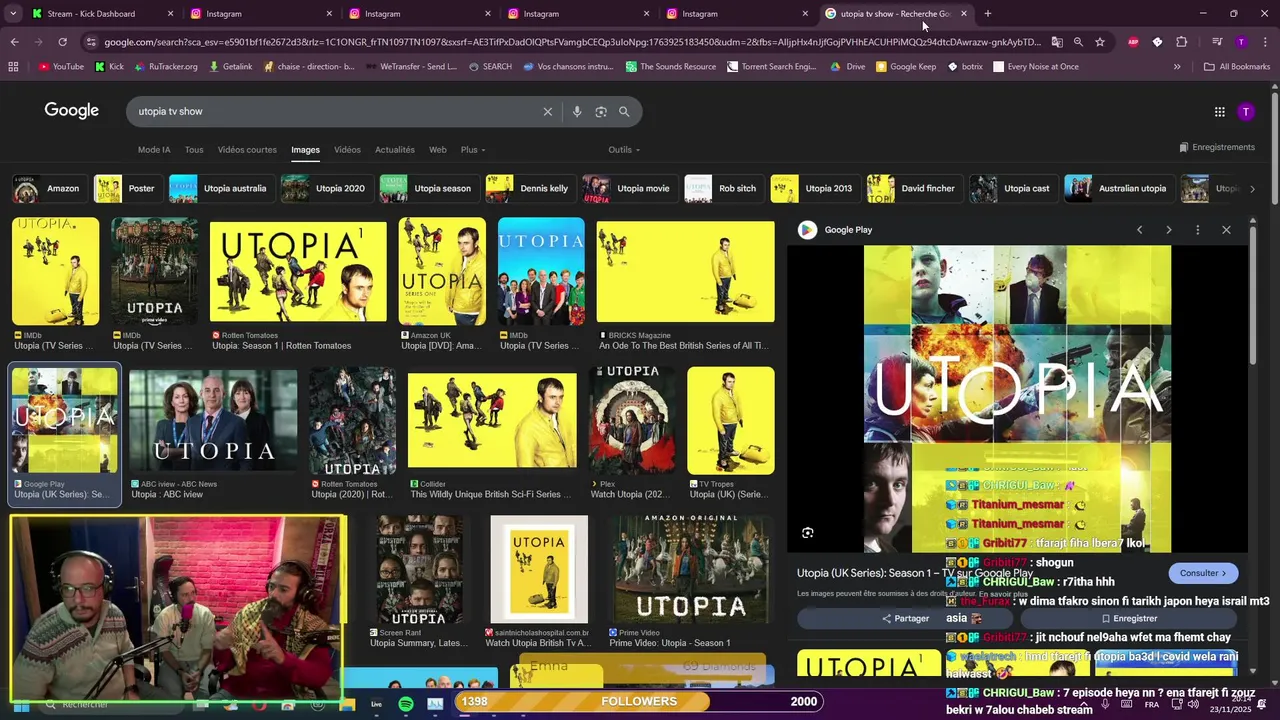This screenshot has width=1280, height=720.
Task: Open the RuTracker.org bookmark
Action: point(165,67)
